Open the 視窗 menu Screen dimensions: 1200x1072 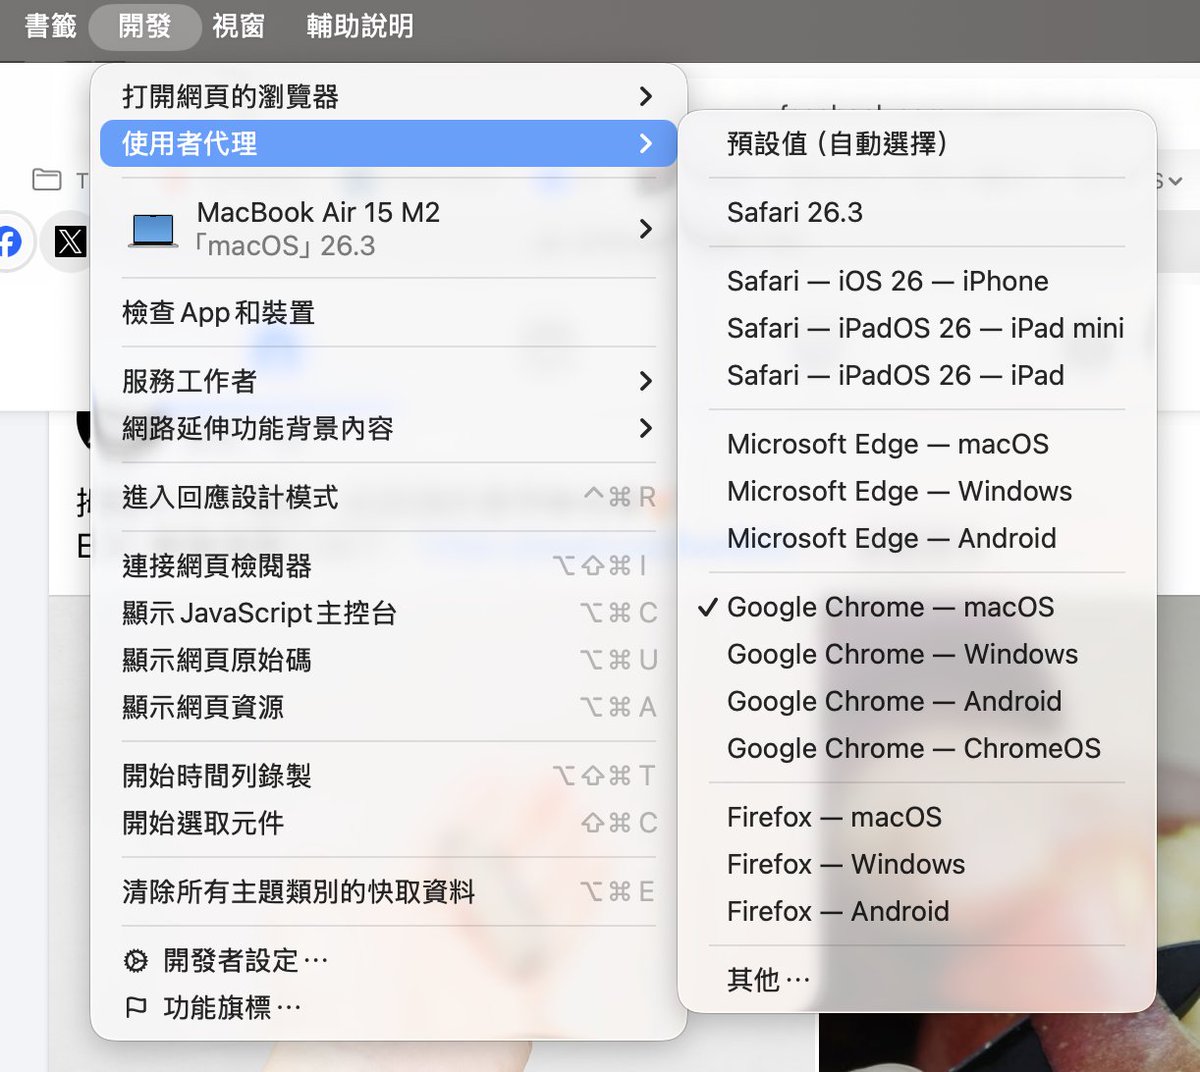(x=238, y=26)
